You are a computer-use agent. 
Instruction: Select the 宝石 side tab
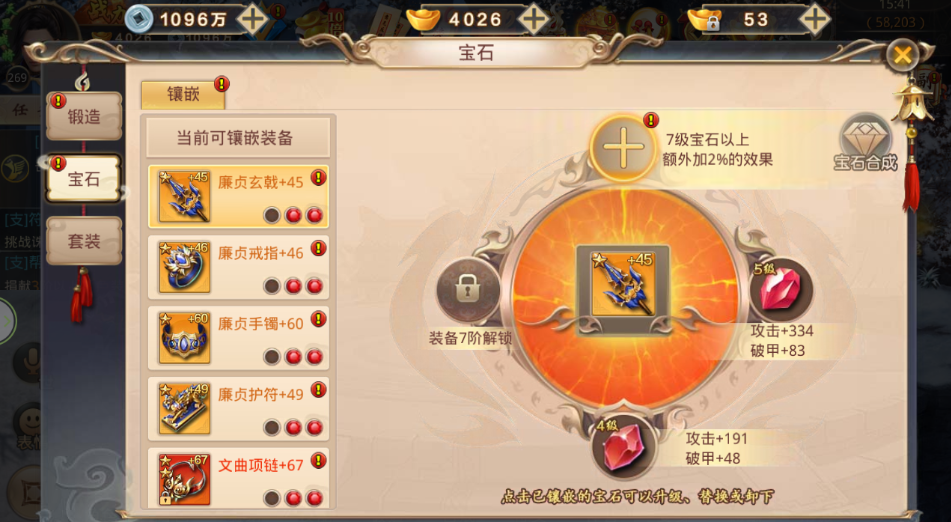[x=84, y=179]
